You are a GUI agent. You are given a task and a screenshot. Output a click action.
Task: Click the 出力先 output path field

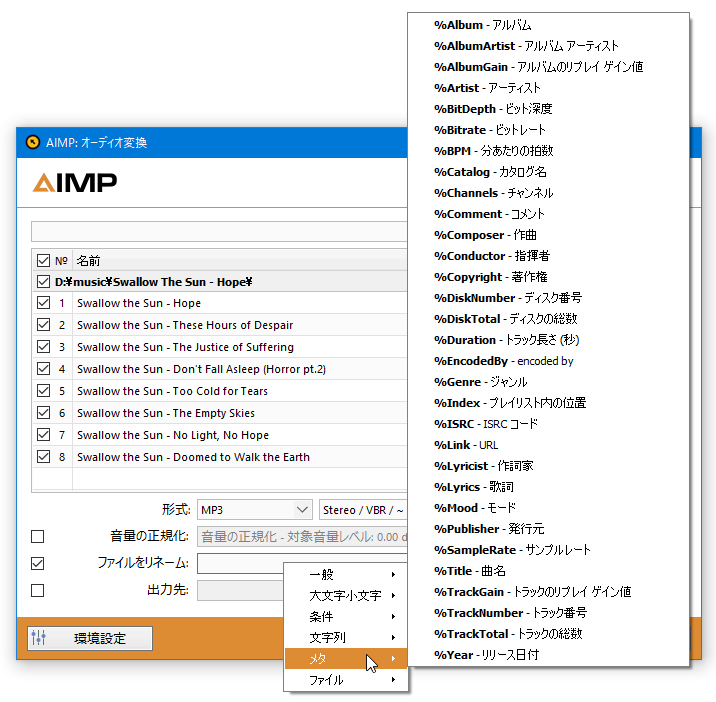240,591
